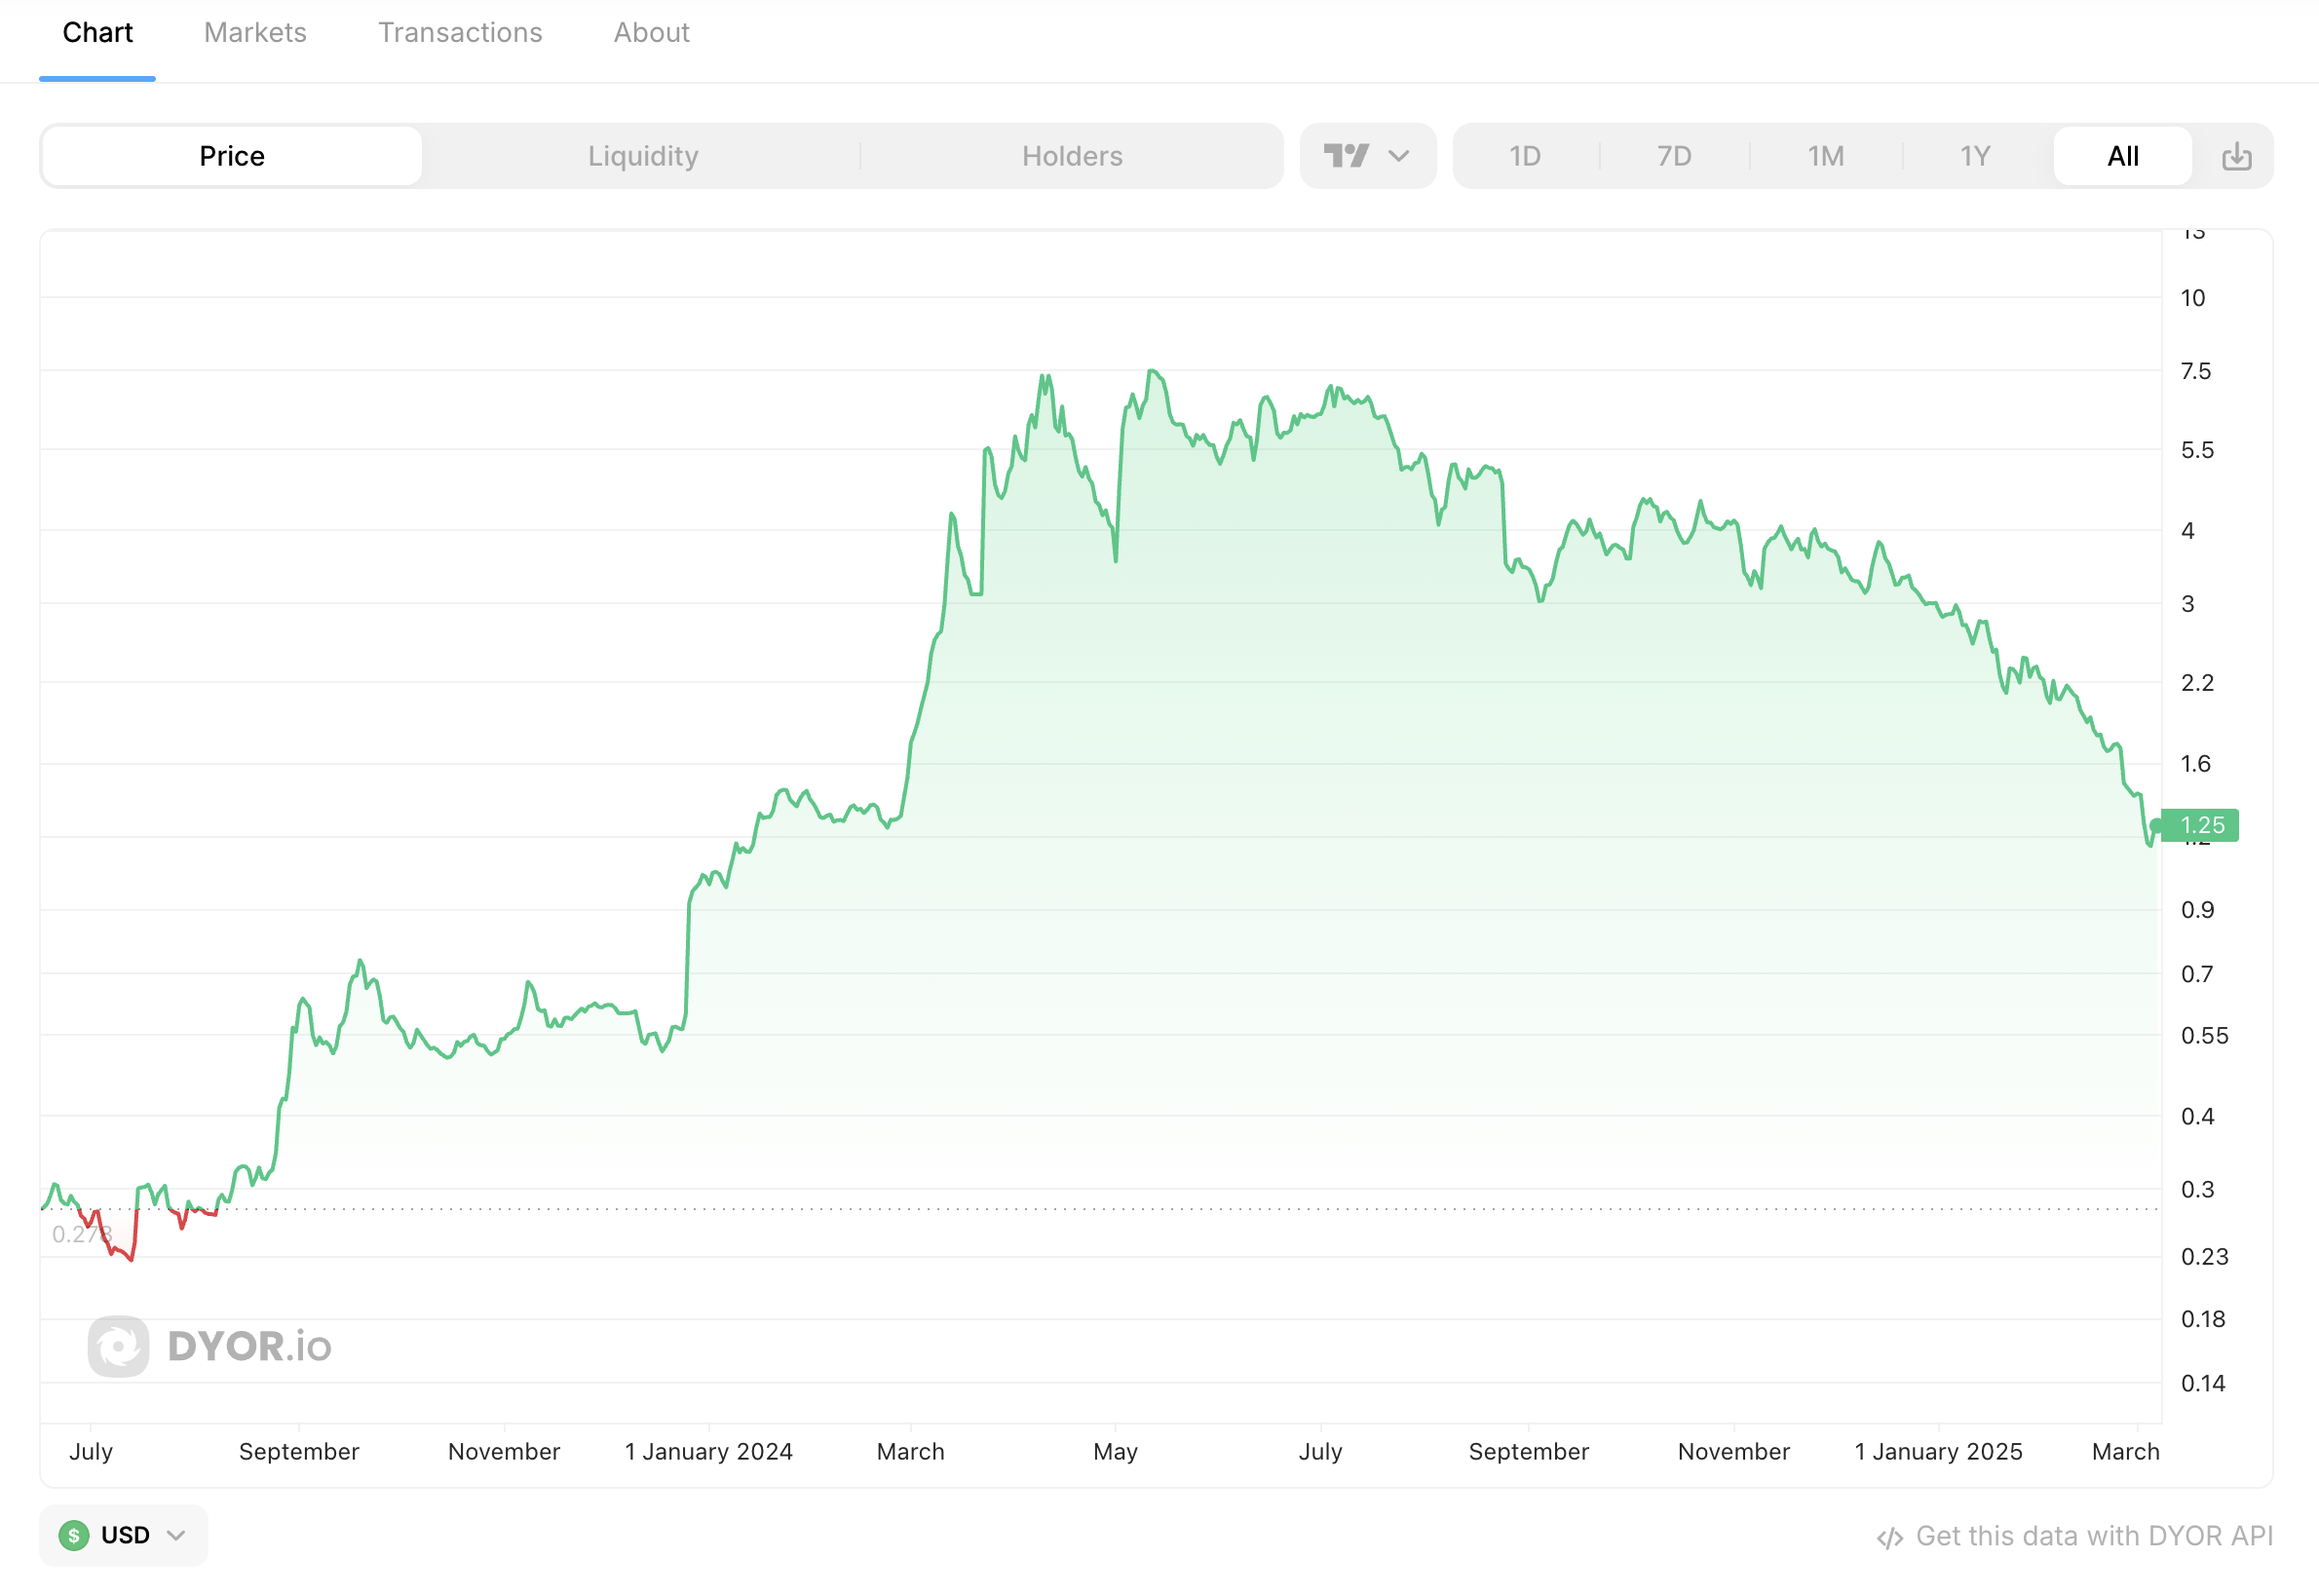Click the green dollar currency icon
Image resolution: width=2319 pixels, height=1596 pixels.
click(x=74, y=1535)
